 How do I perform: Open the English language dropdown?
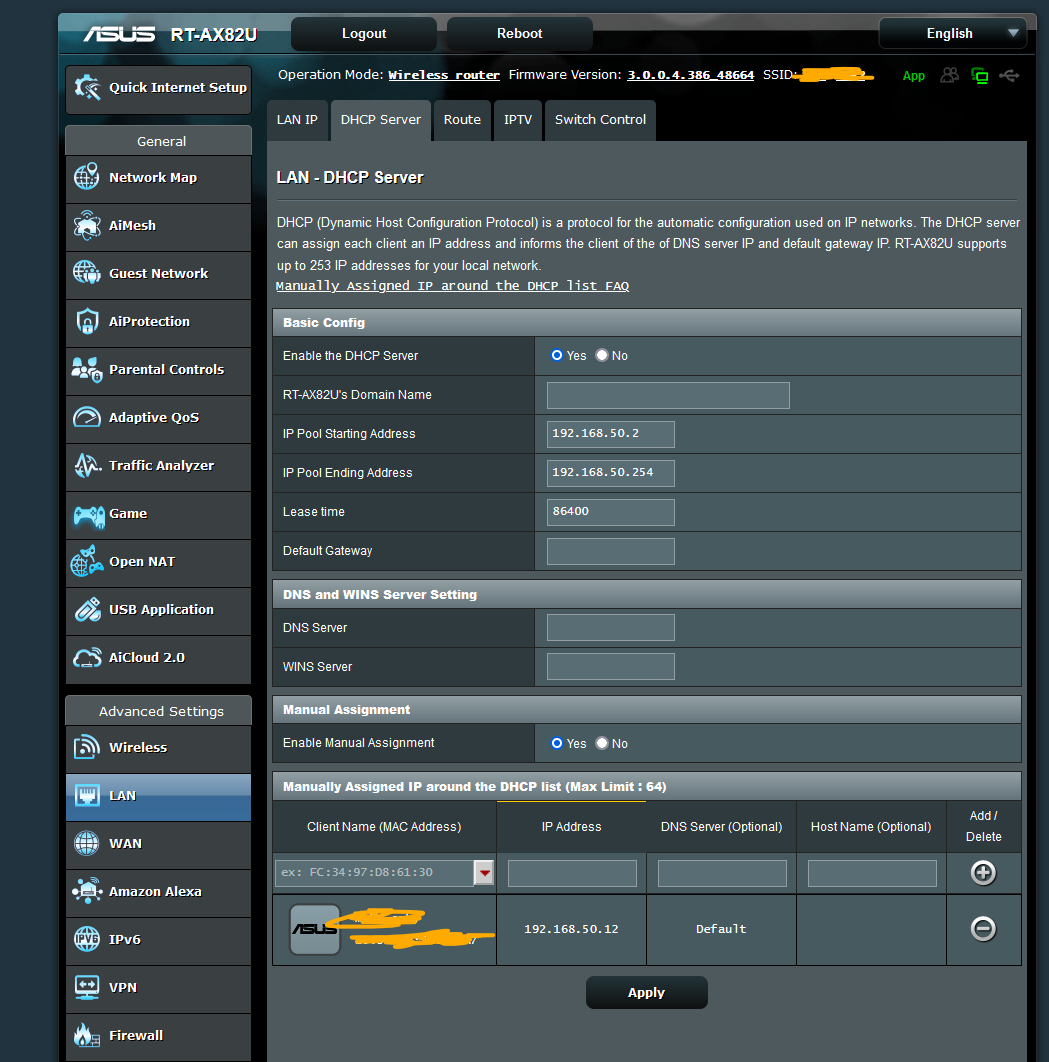[x=952, y=33]
